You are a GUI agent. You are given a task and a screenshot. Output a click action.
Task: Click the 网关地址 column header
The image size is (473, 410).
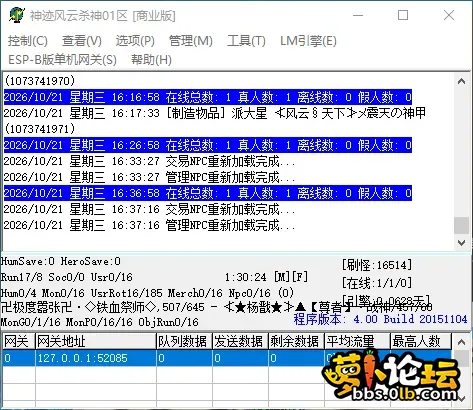tap(96, 341)
